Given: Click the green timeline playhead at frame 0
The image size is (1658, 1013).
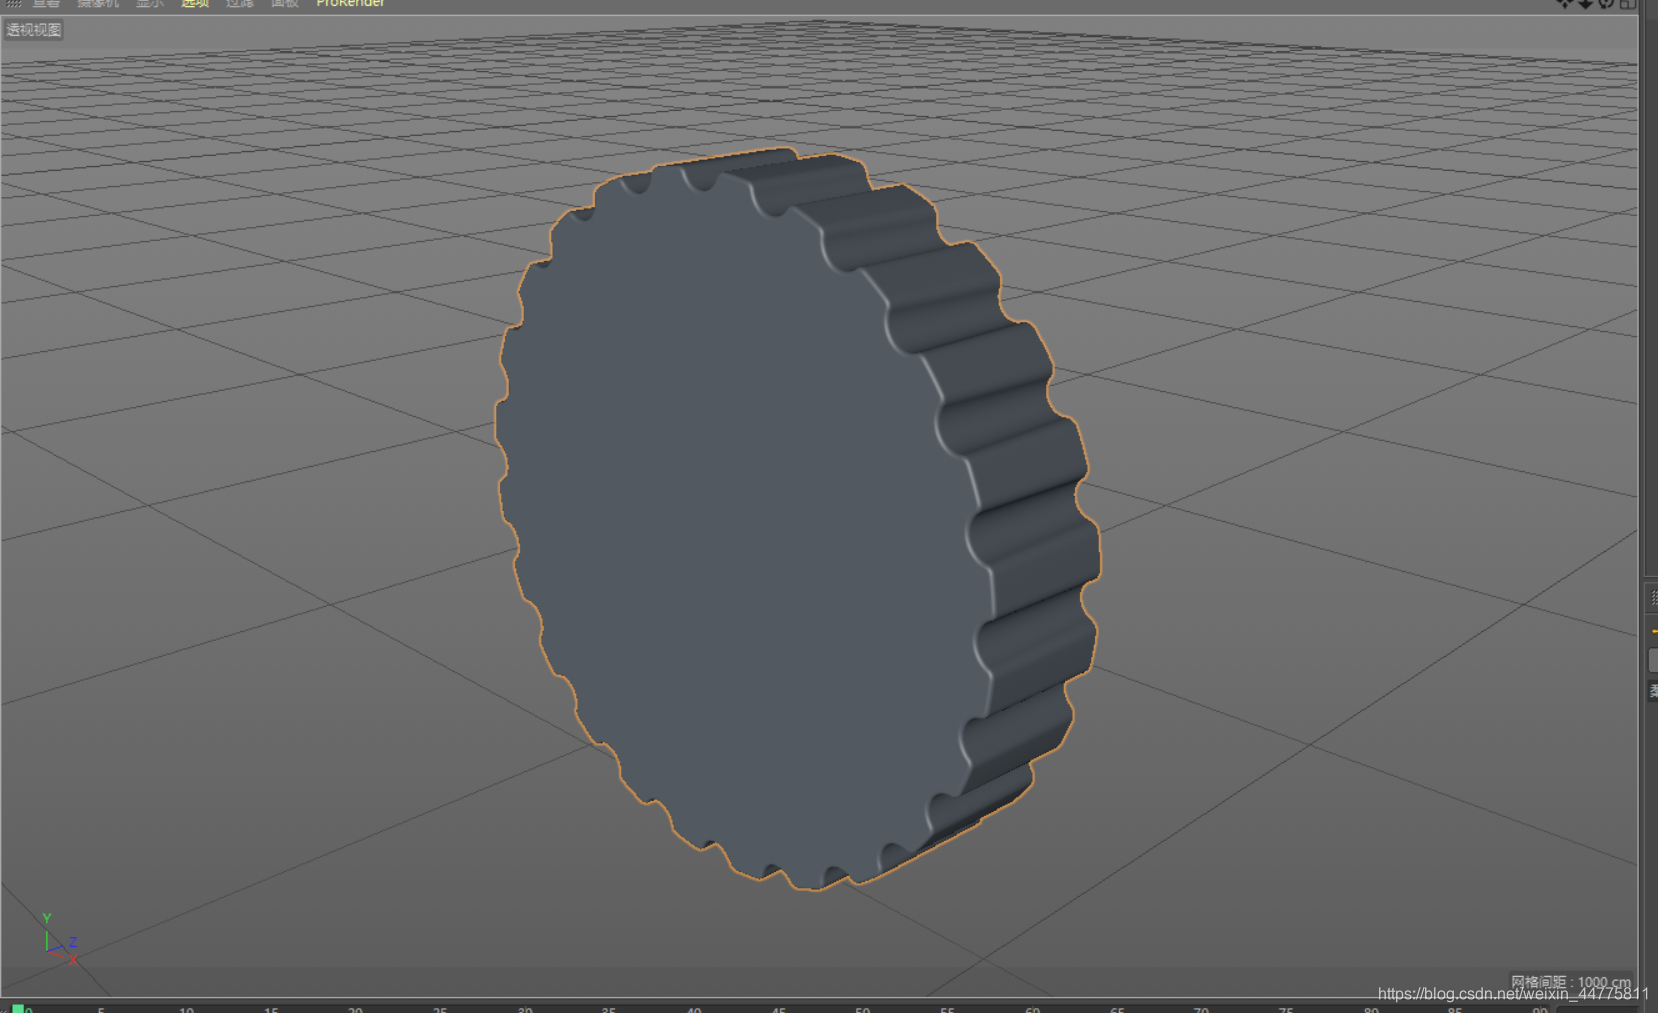Looking at the screenshot, I should tap(18, 1008).
